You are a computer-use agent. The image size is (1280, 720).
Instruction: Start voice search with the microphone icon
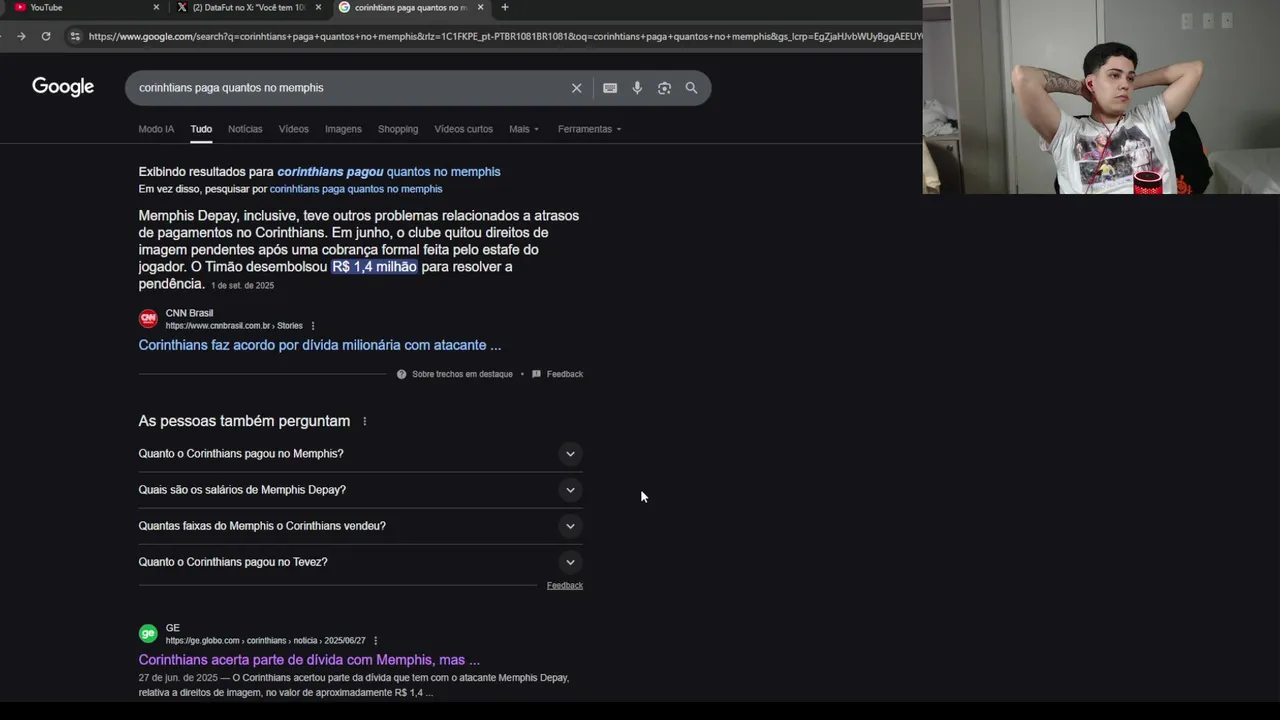click(x=637, y=88)
